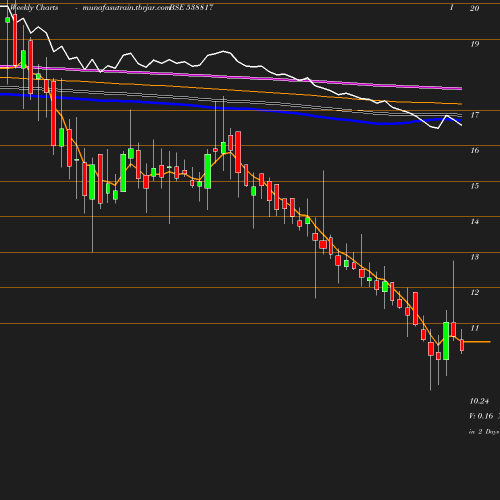Click the volume reading "V: 0.16"
The height and width of the screenshot is (500, 500).
coord(481,416)
